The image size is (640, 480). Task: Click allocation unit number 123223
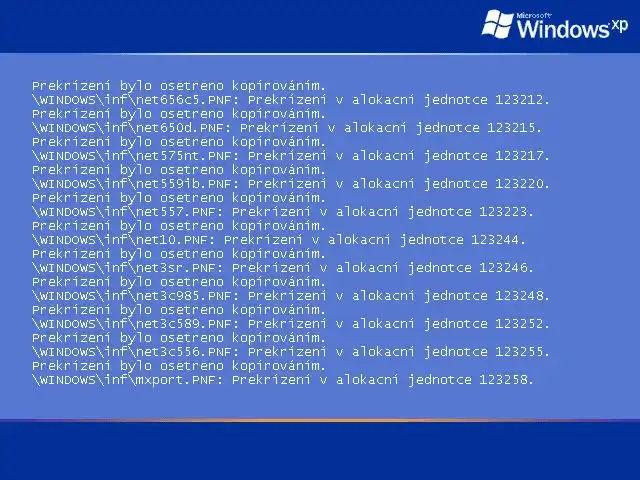(504, 211)
